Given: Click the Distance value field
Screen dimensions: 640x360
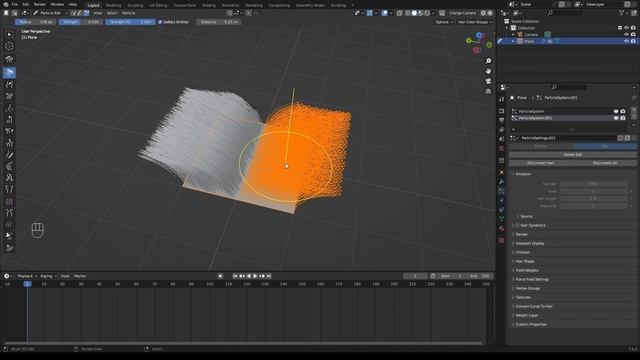Looking at the screenshot, I should tap(219, 22).
